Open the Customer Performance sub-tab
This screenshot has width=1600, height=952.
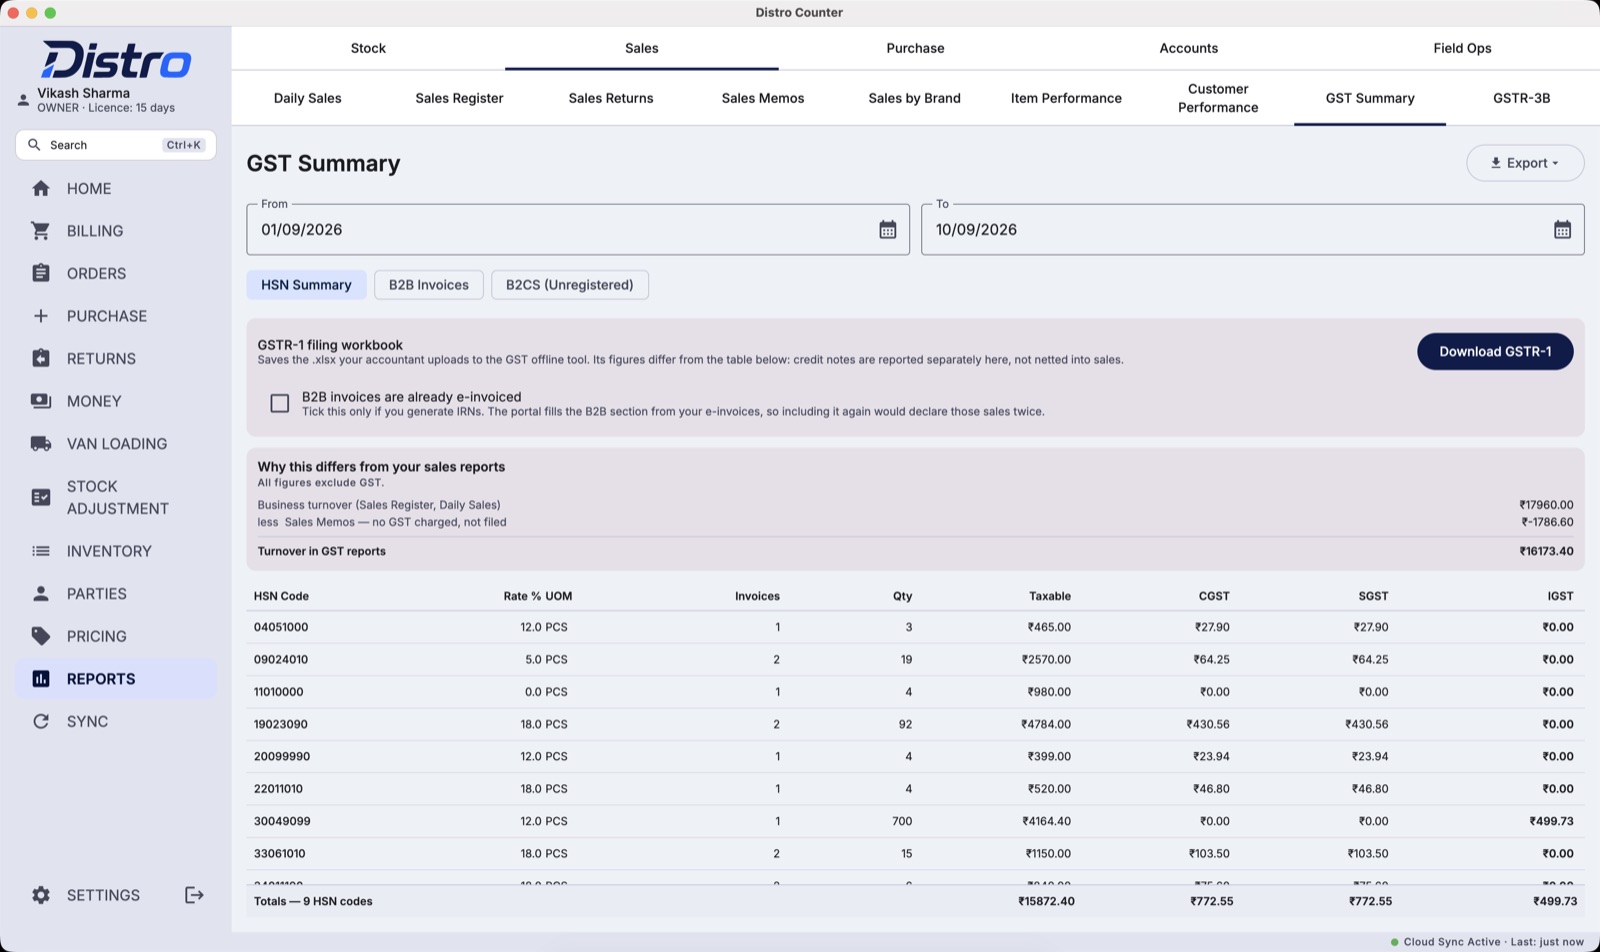[1218, 98]
